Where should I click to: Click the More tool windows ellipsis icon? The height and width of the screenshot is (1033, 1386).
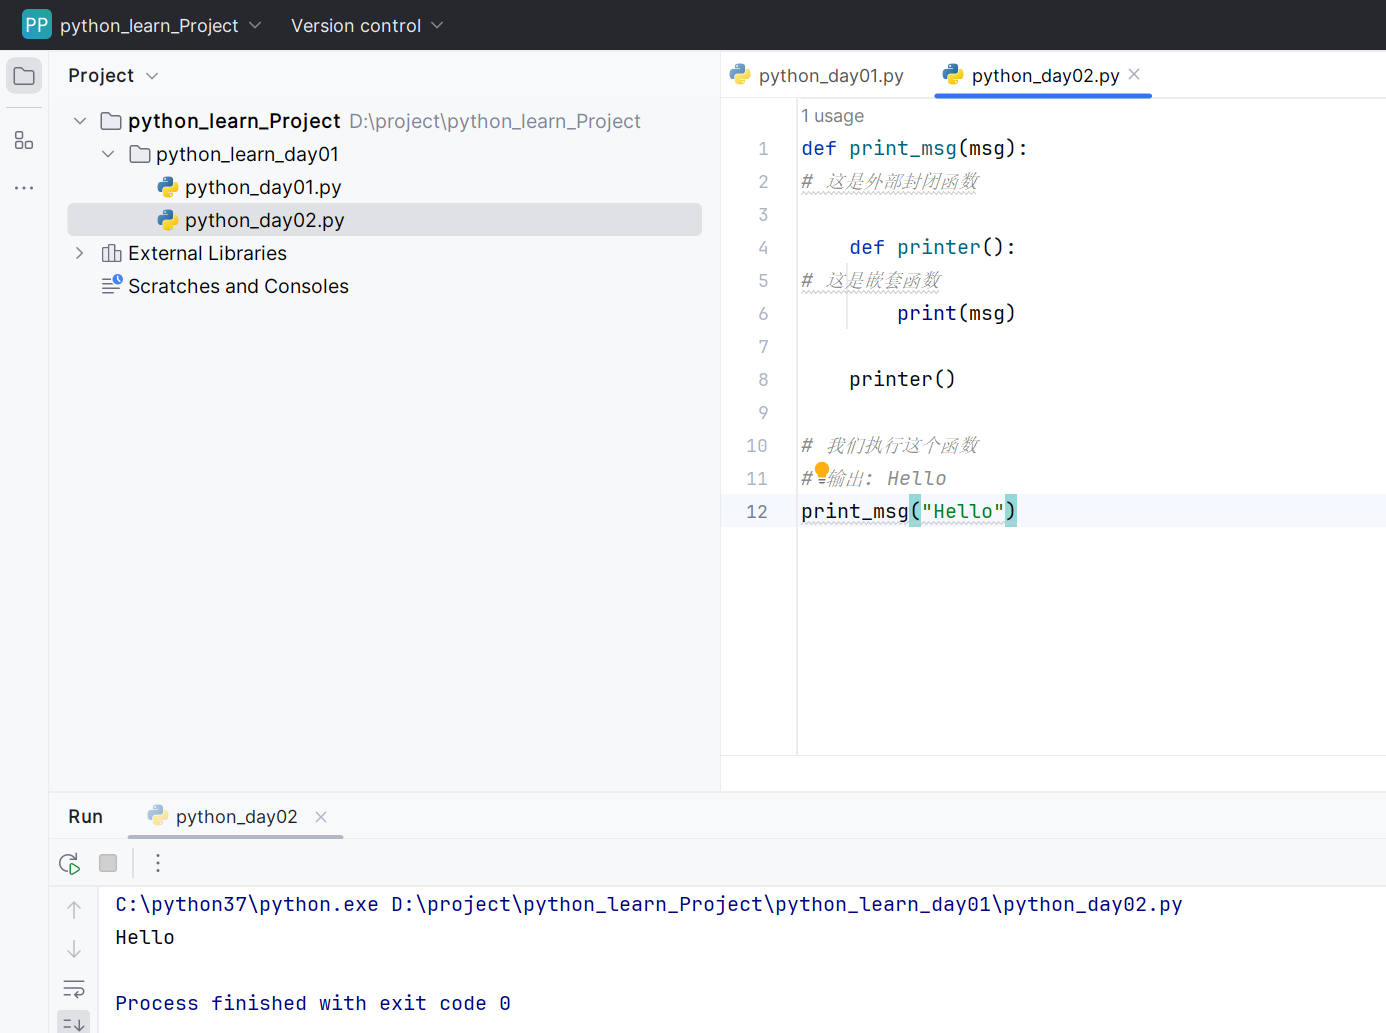(24, 188)
